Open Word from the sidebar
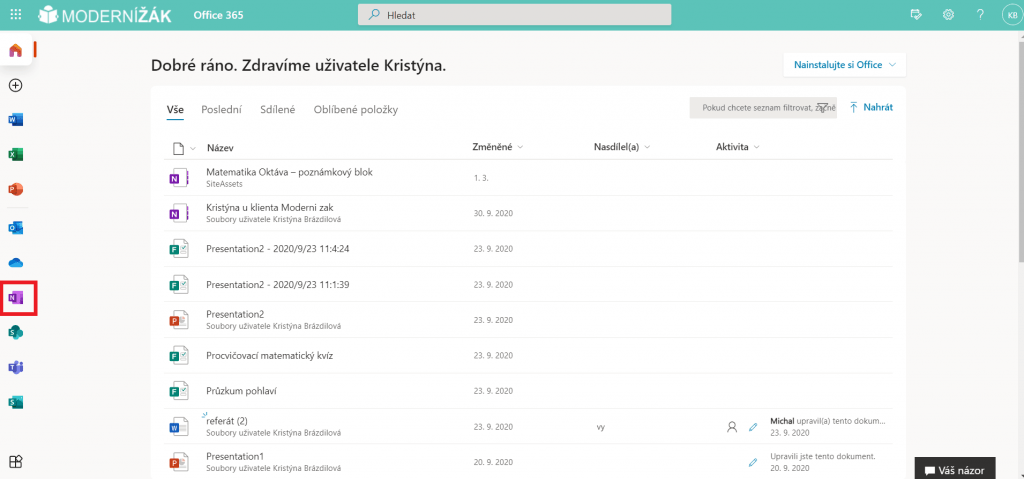 [x=15, y=120]
